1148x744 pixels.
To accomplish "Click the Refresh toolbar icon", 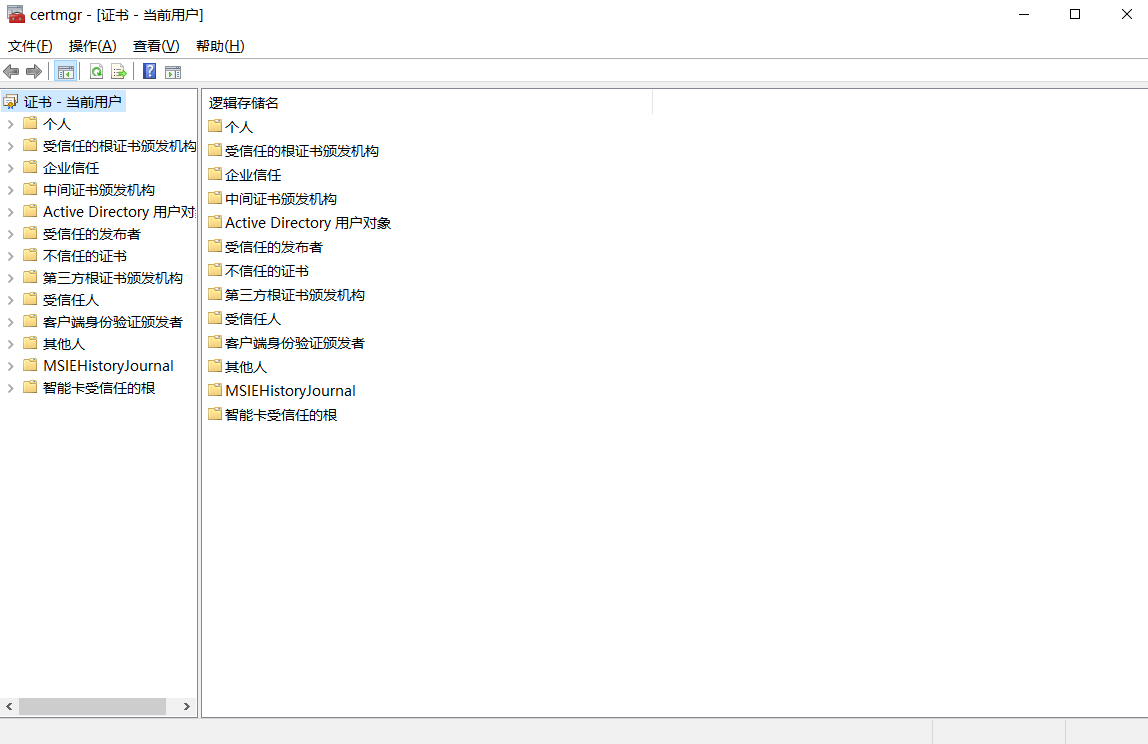I will pyautogui.click(x=96, y=71).
